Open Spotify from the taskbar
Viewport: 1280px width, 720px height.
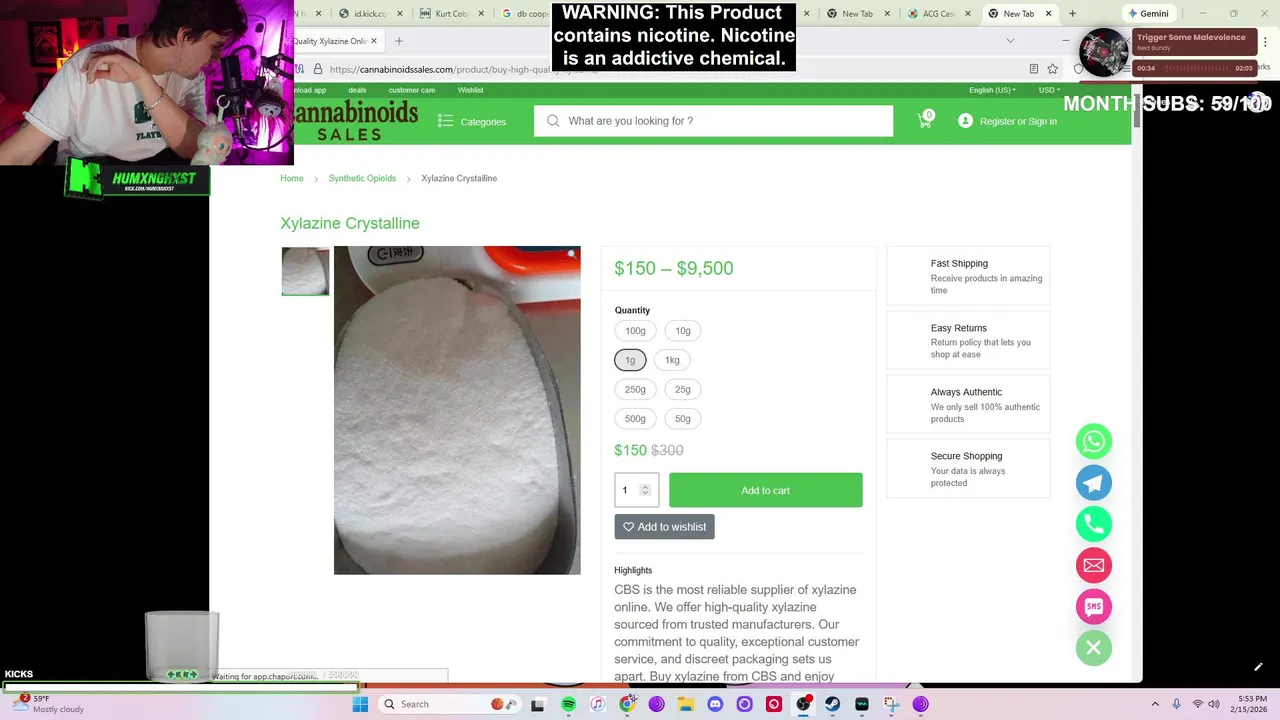pos(568,704)
